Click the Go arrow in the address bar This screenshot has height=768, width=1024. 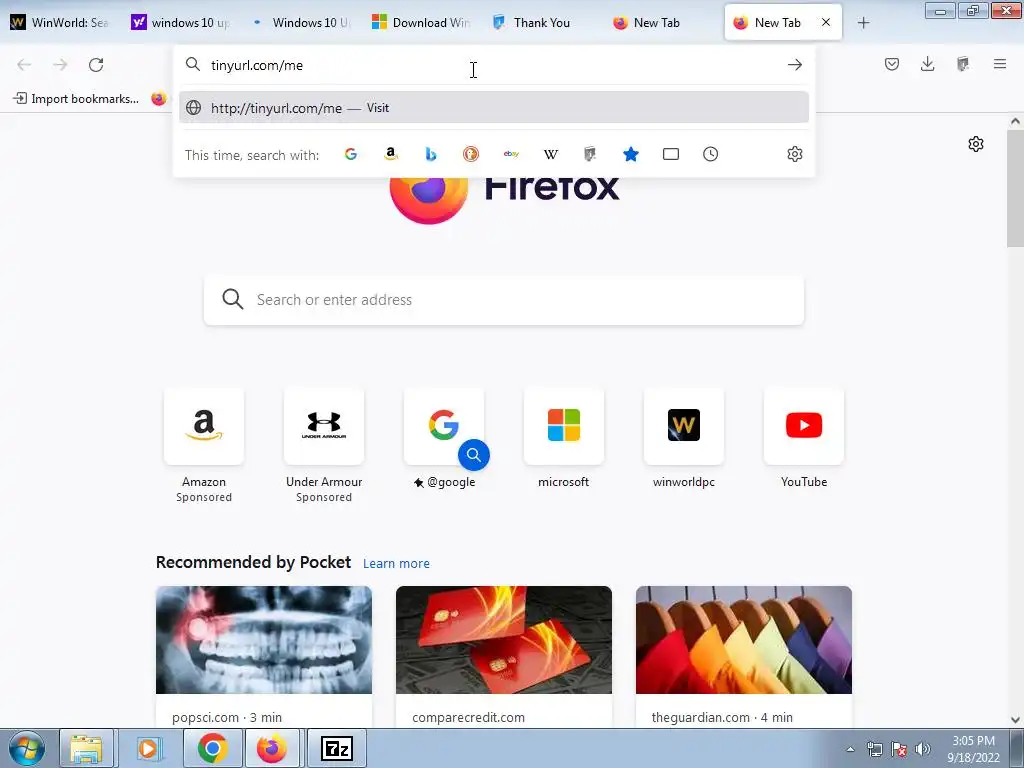[794, 65]
